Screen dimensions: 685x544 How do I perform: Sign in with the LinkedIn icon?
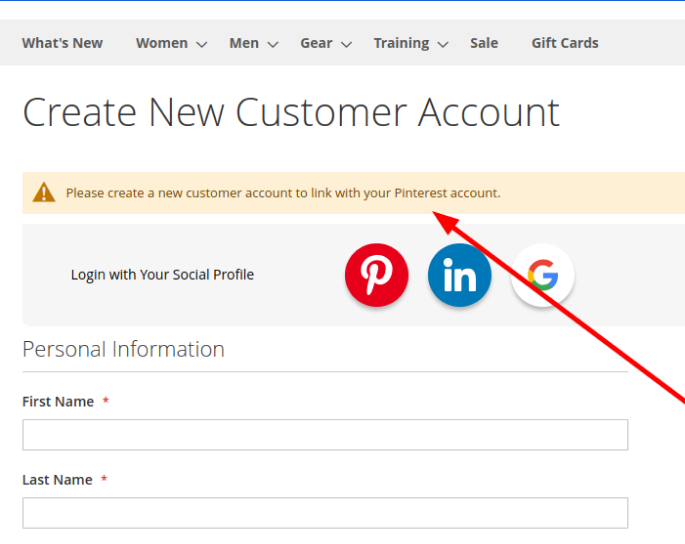[x=460, y=275]
